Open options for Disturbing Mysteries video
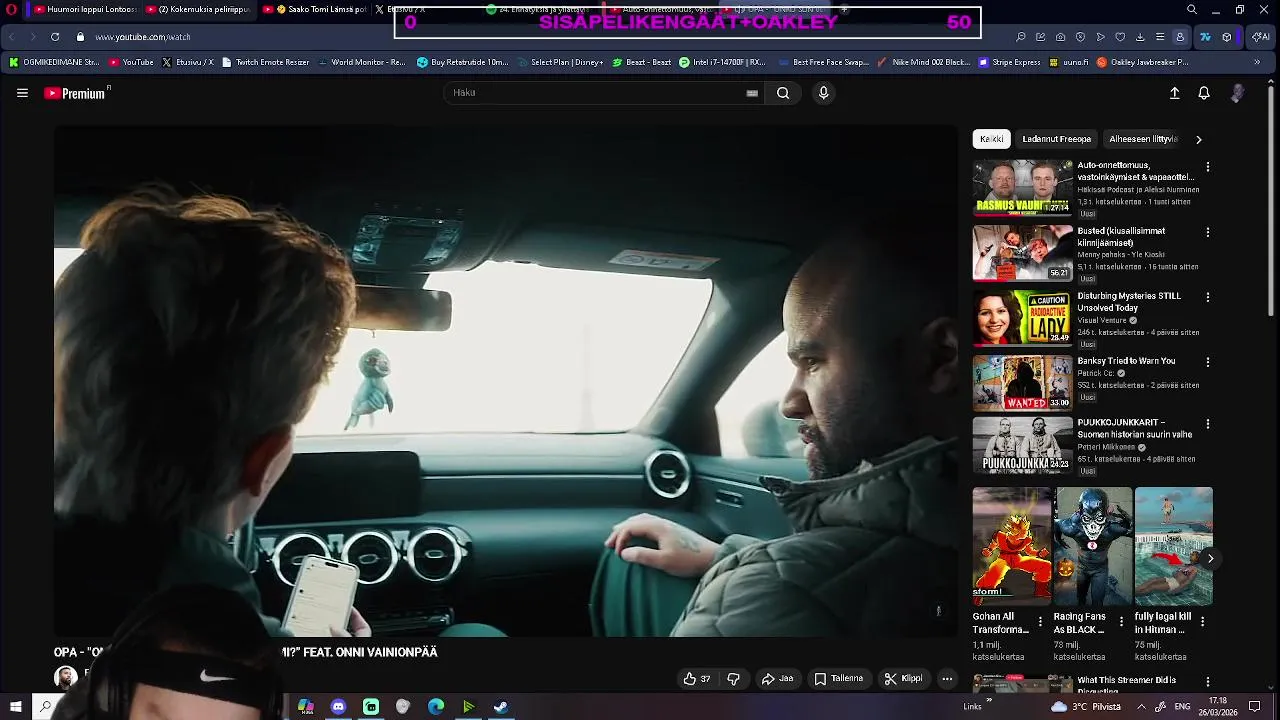The image size is (1280, 720). tap(1207, 297)
